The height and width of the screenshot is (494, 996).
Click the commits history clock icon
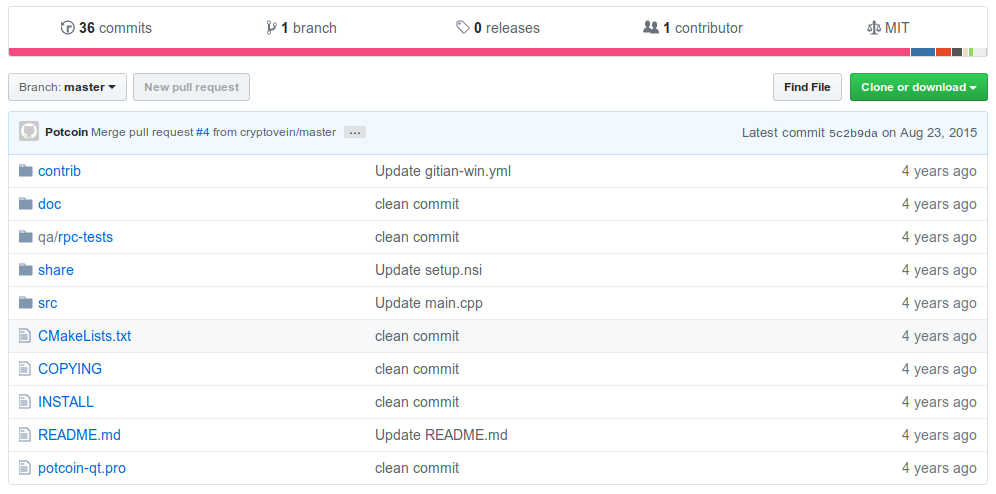point(67,28)
